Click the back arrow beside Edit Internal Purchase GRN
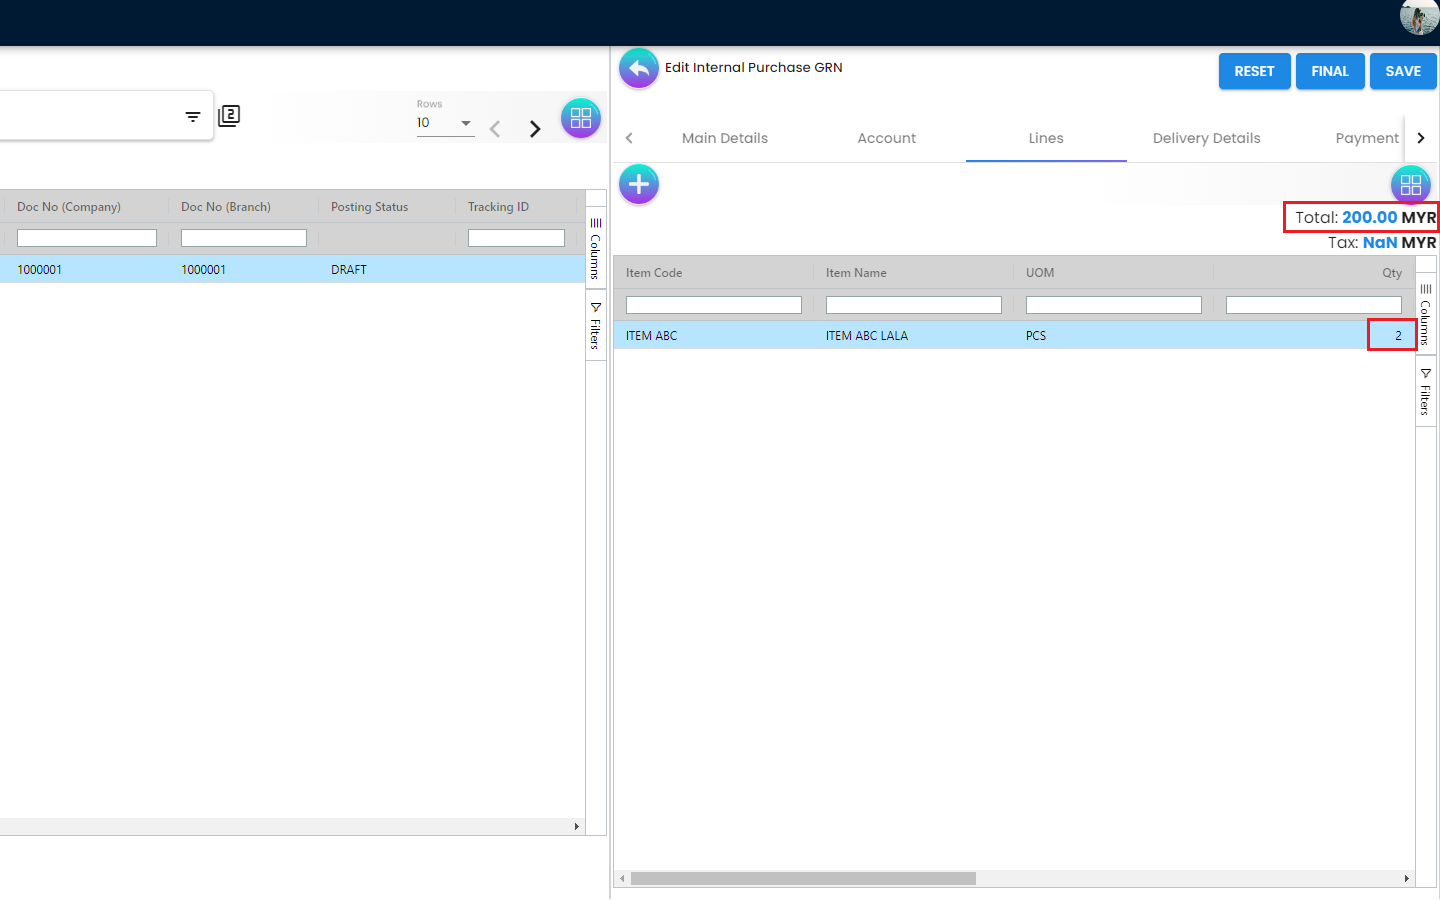This screenshot has width=1440, height=900. click(x=638, y=69)
